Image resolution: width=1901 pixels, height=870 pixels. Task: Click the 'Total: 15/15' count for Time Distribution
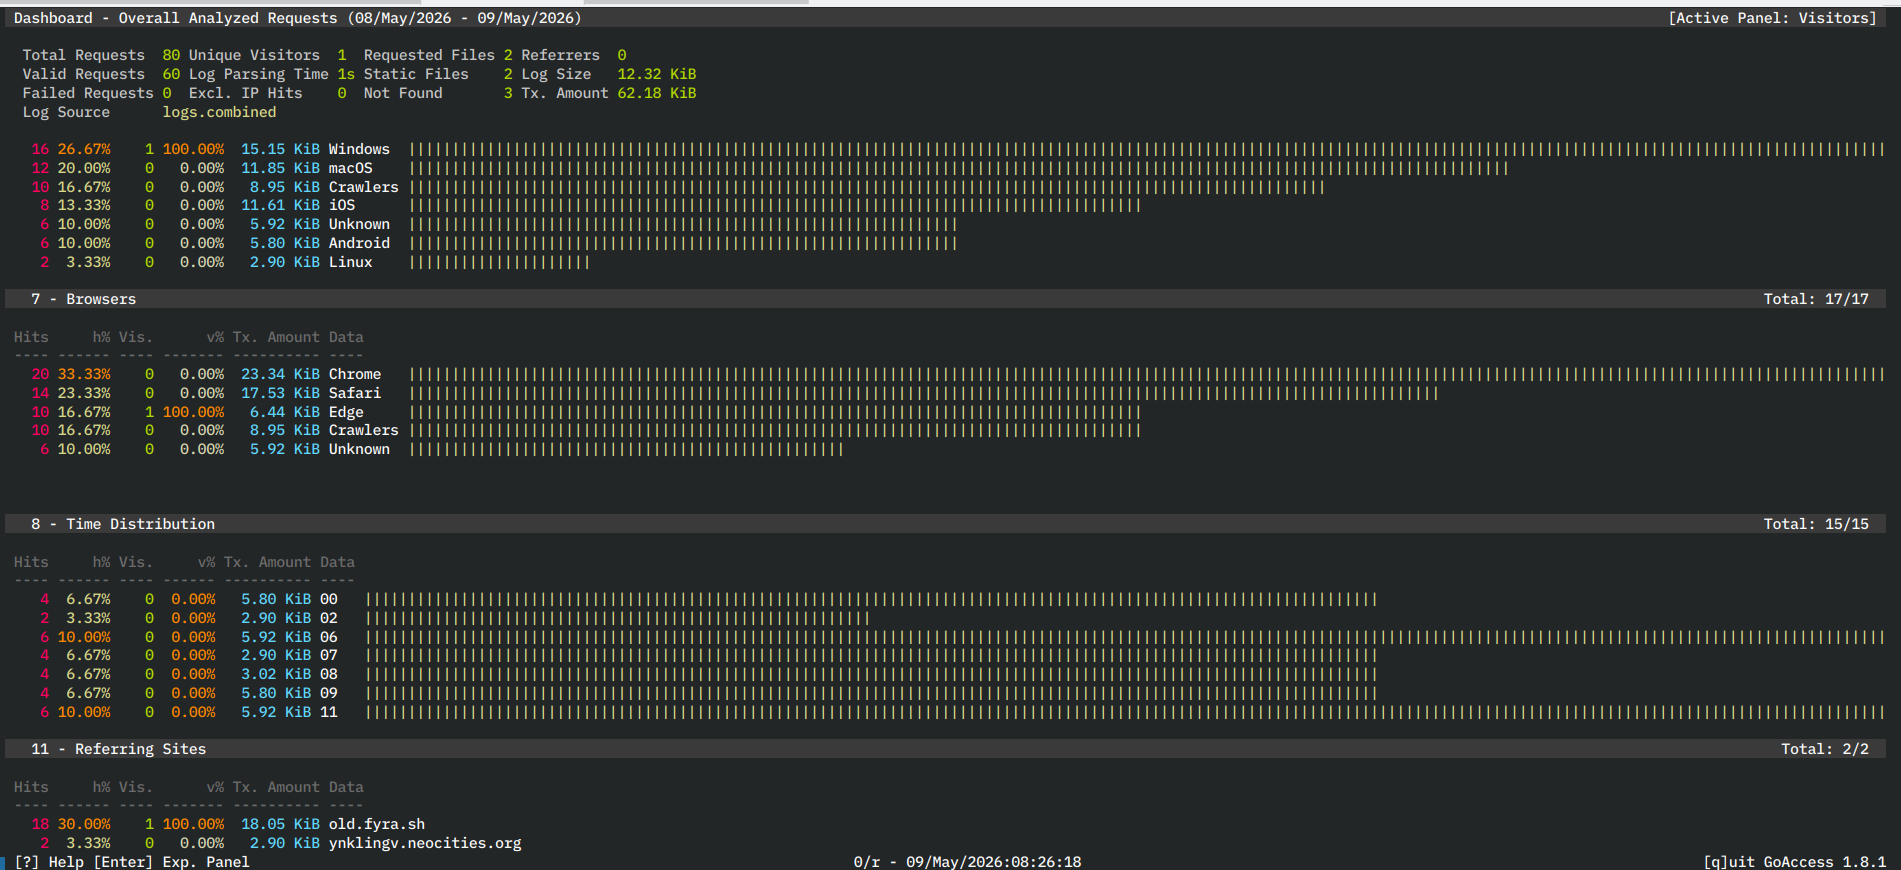(1816, 524)
